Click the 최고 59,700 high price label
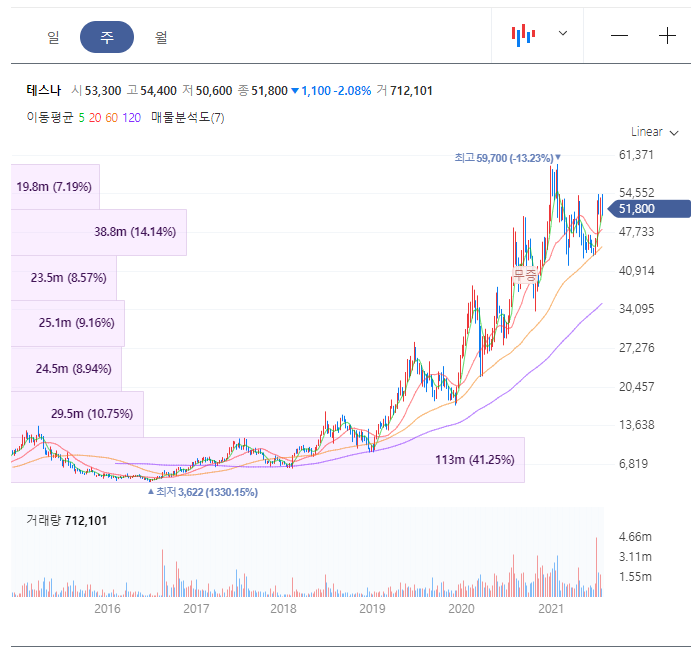The height and width of the screenshot is (663, 696). point(507,158)
